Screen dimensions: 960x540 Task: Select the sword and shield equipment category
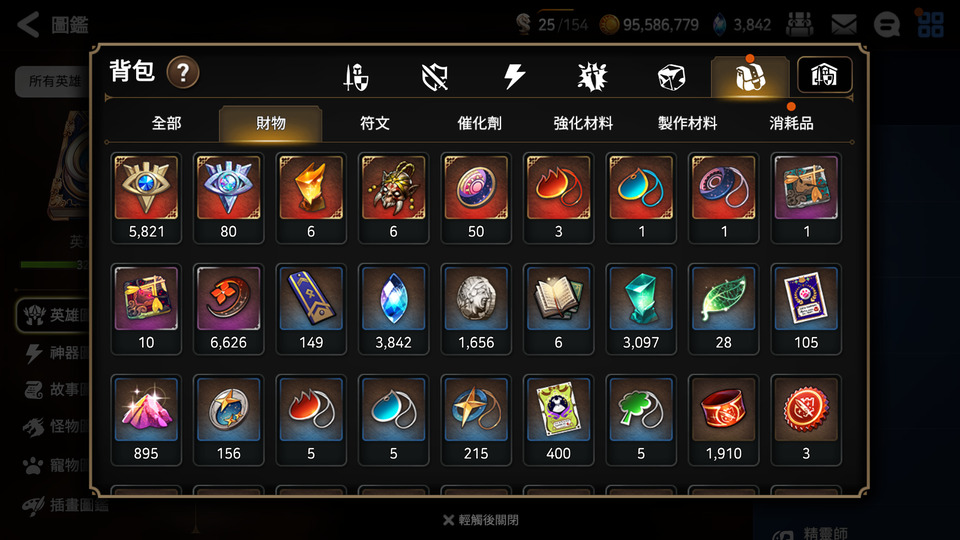click(356, 77)
